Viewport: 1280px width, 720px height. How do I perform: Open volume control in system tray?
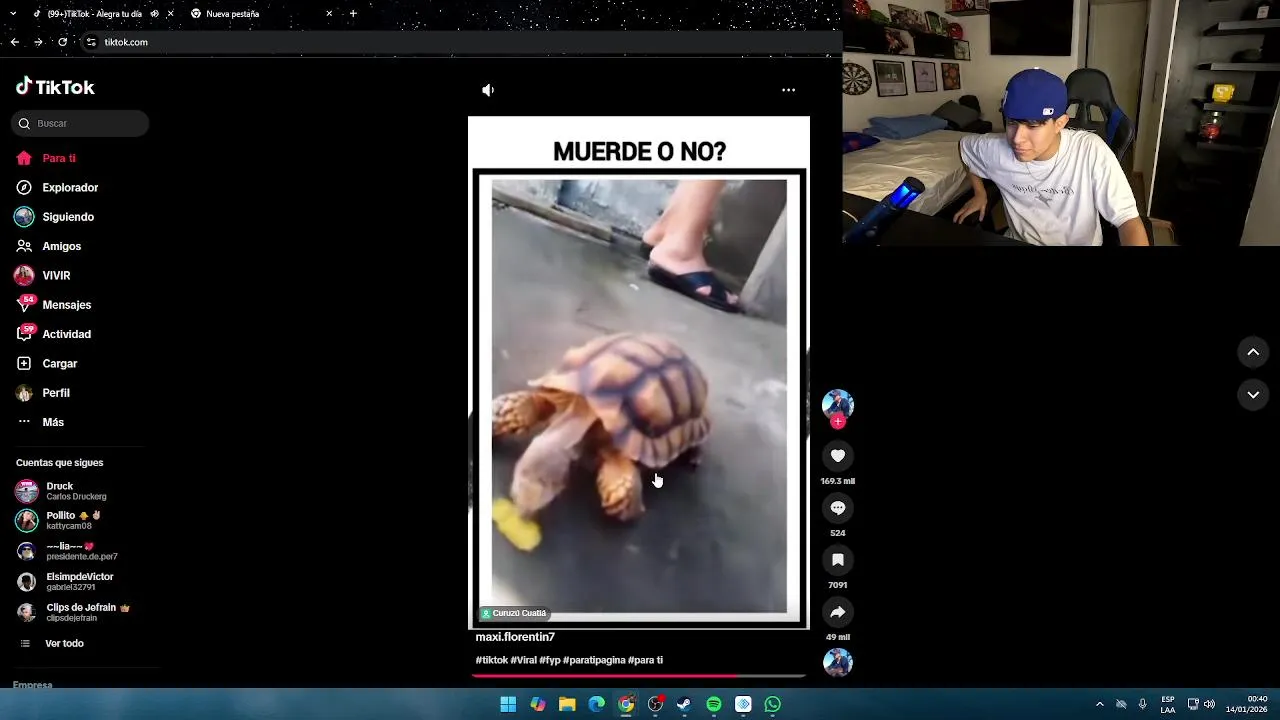pos(1209,704)
